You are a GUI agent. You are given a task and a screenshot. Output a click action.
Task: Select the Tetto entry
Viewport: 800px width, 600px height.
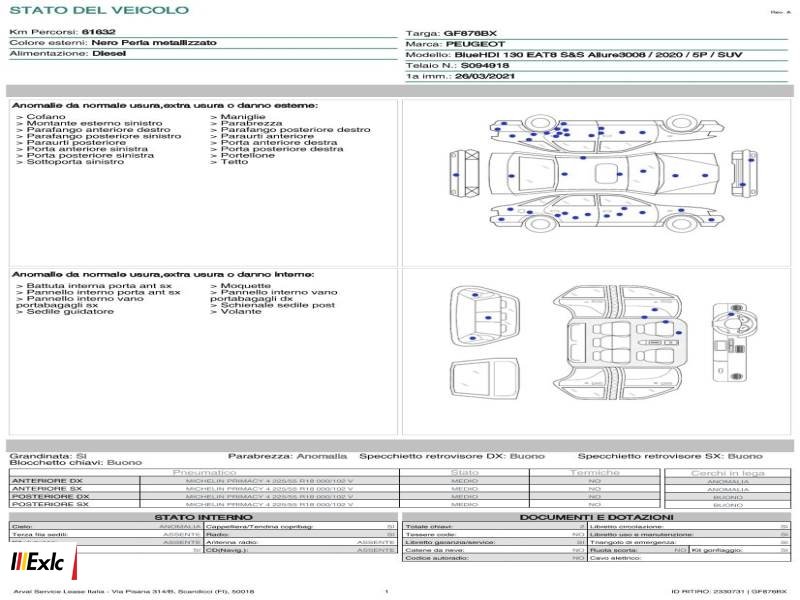pyautogui.click(x=229, y=161)
